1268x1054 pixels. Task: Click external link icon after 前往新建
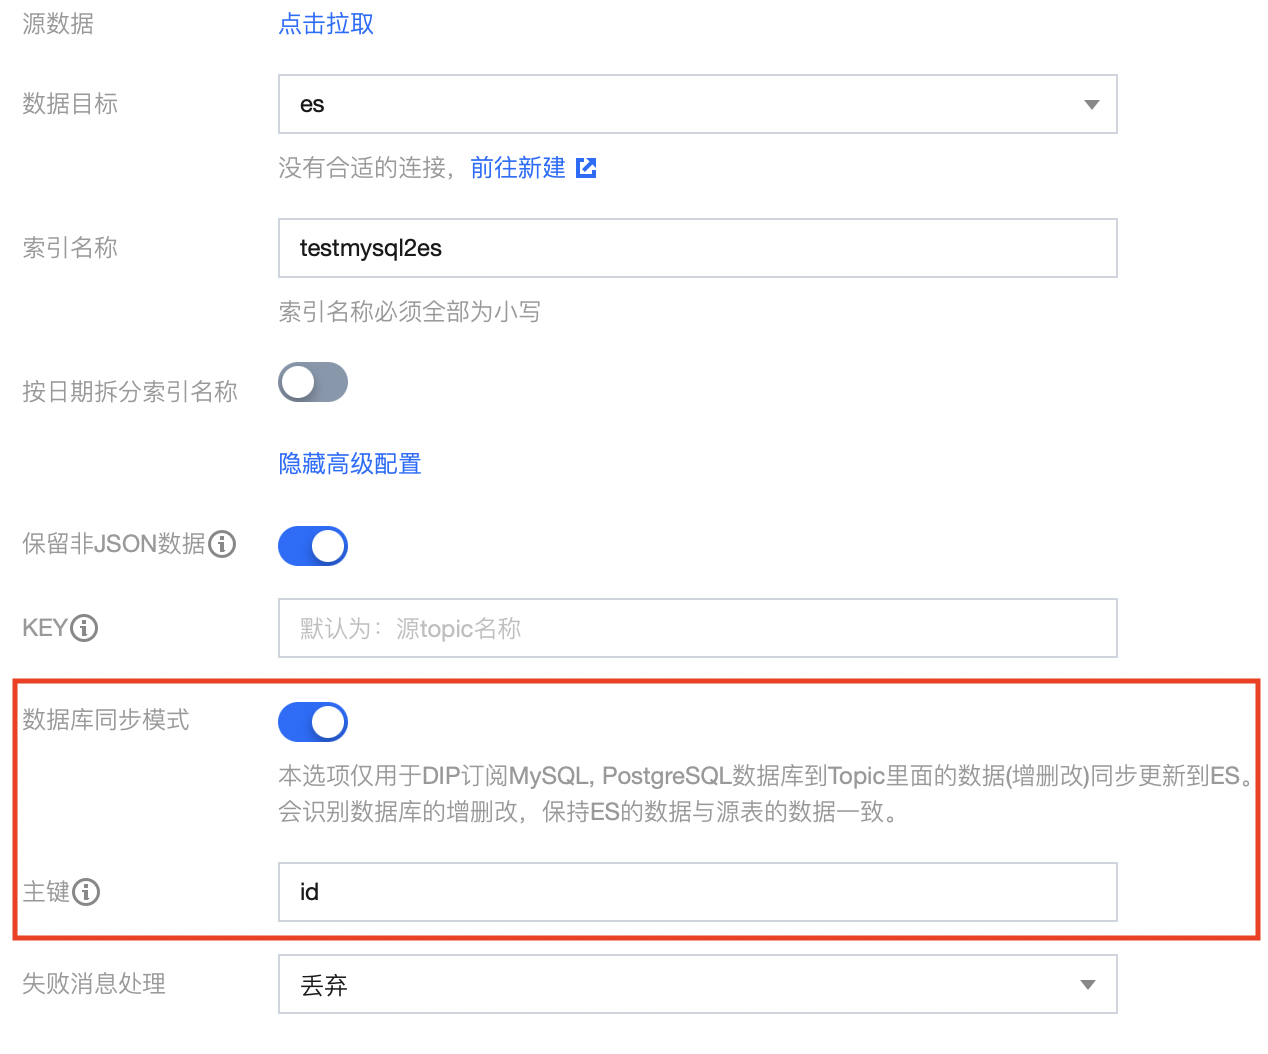(587, 168)
